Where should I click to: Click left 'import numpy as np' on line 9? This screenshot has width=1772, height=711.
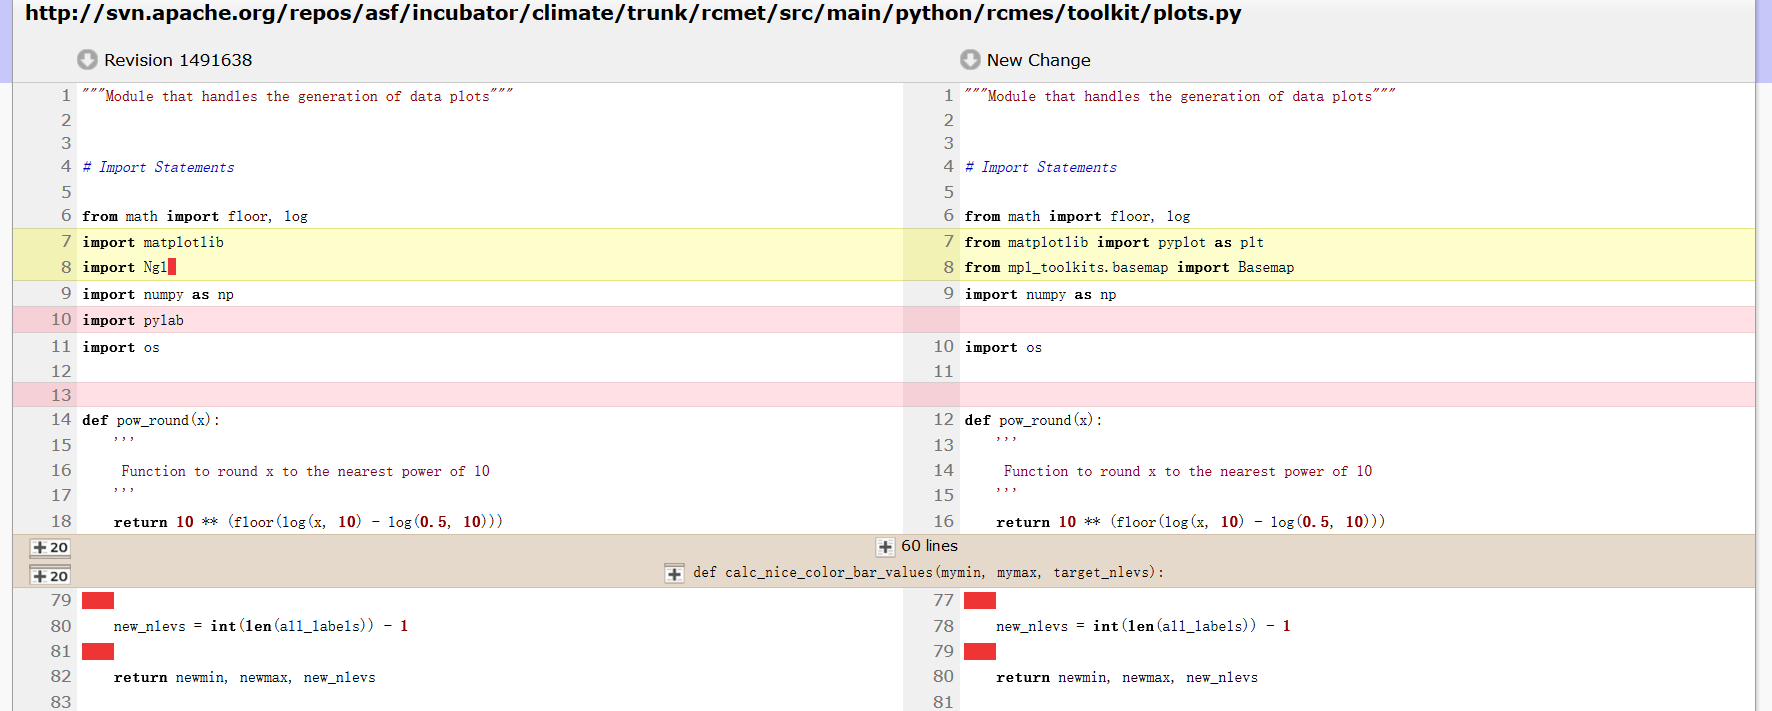tap(158, 294)
